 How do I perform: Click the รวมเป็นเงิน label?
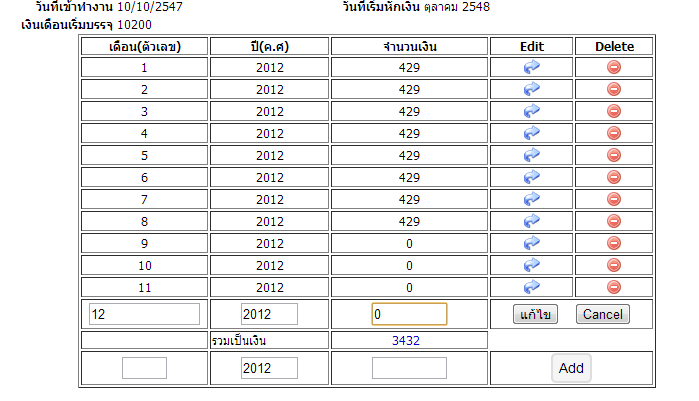tap(239, 341)
